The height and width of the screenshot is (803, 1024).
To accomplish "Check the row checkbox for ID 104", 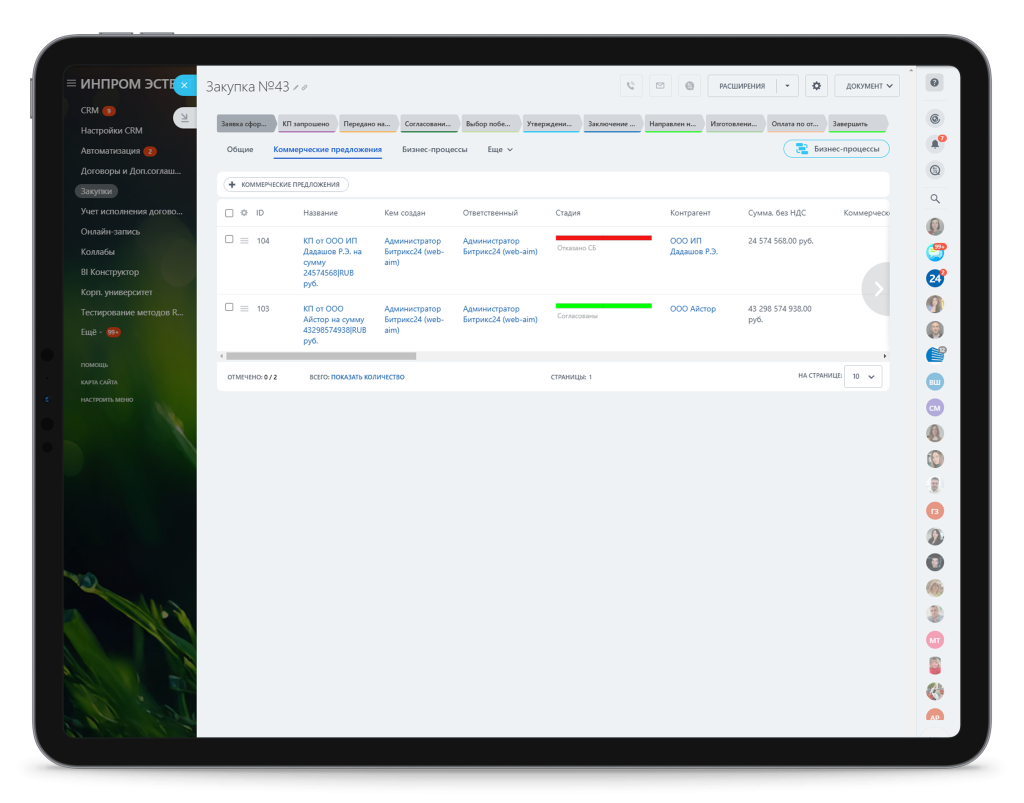I will (x=229, y=239).
